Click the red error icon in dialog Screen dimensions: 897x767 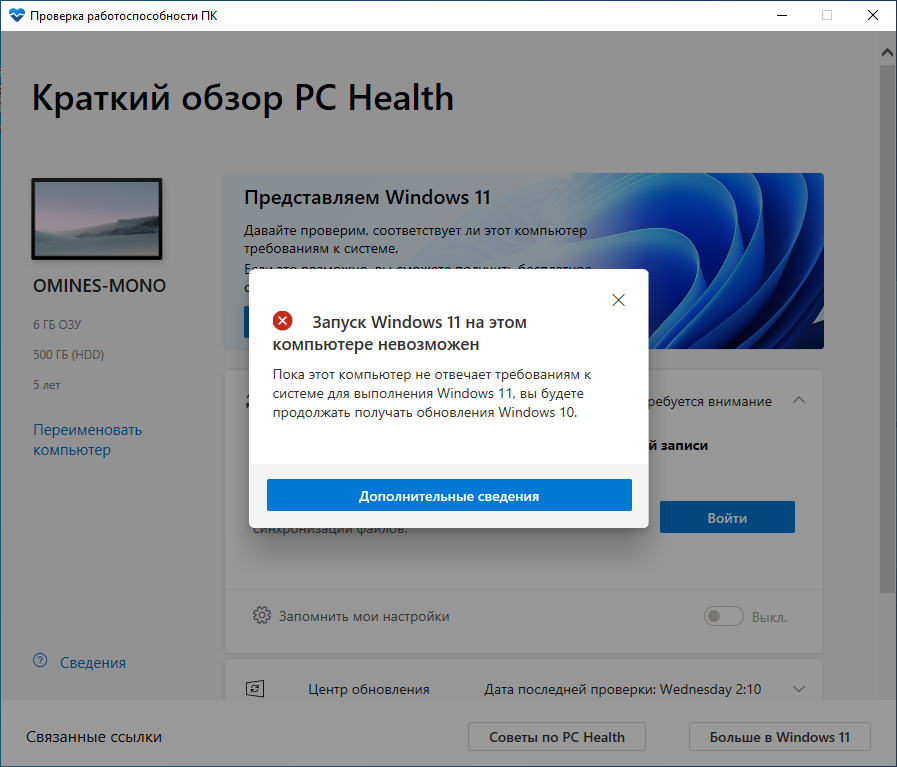pos(283,321)
